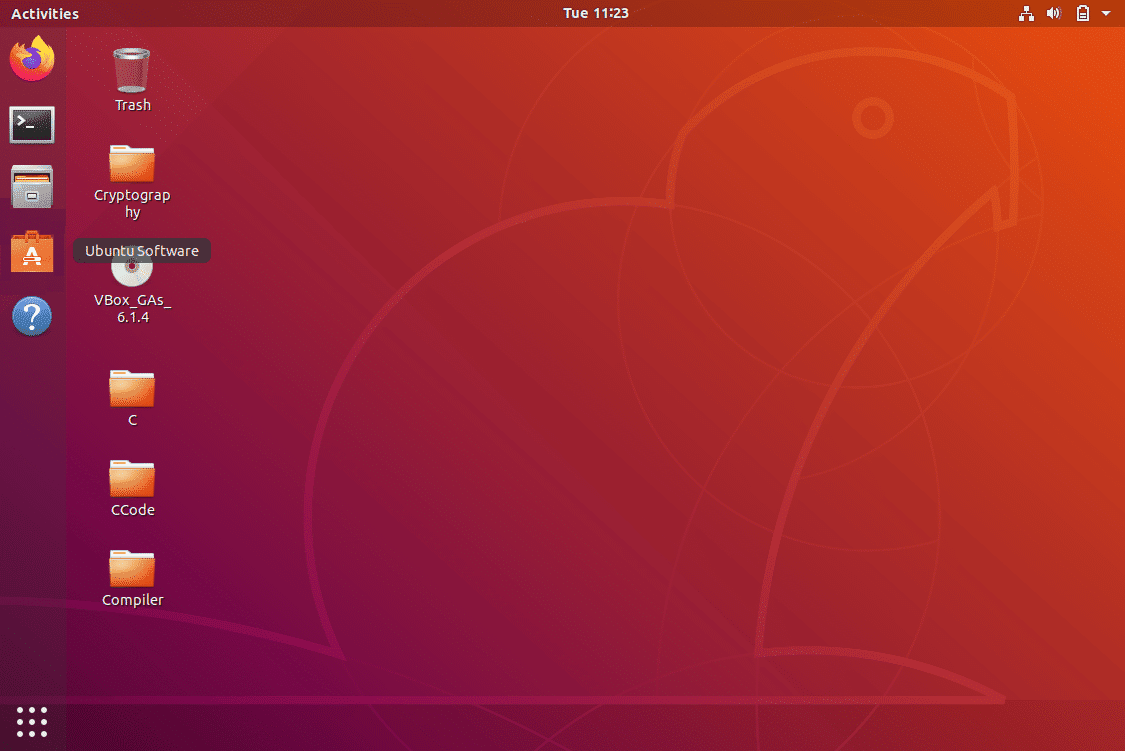Open the Files manager in the dock
The height and width of the screenshot is (751, 1125).
32,186
